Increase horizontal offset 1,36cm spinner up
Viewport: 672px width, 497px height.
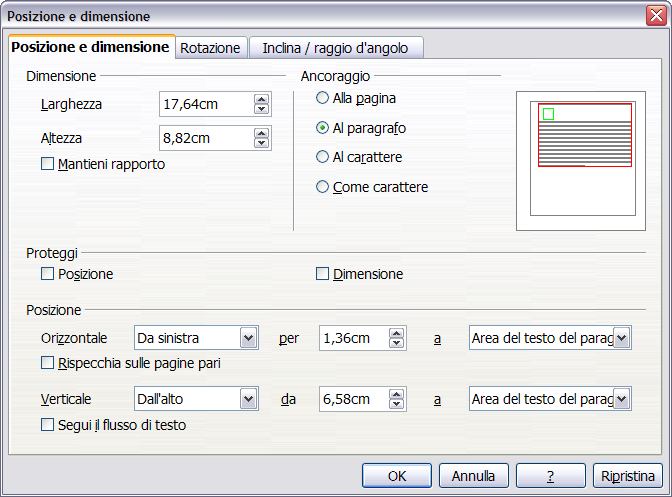[x=397, y=333]
